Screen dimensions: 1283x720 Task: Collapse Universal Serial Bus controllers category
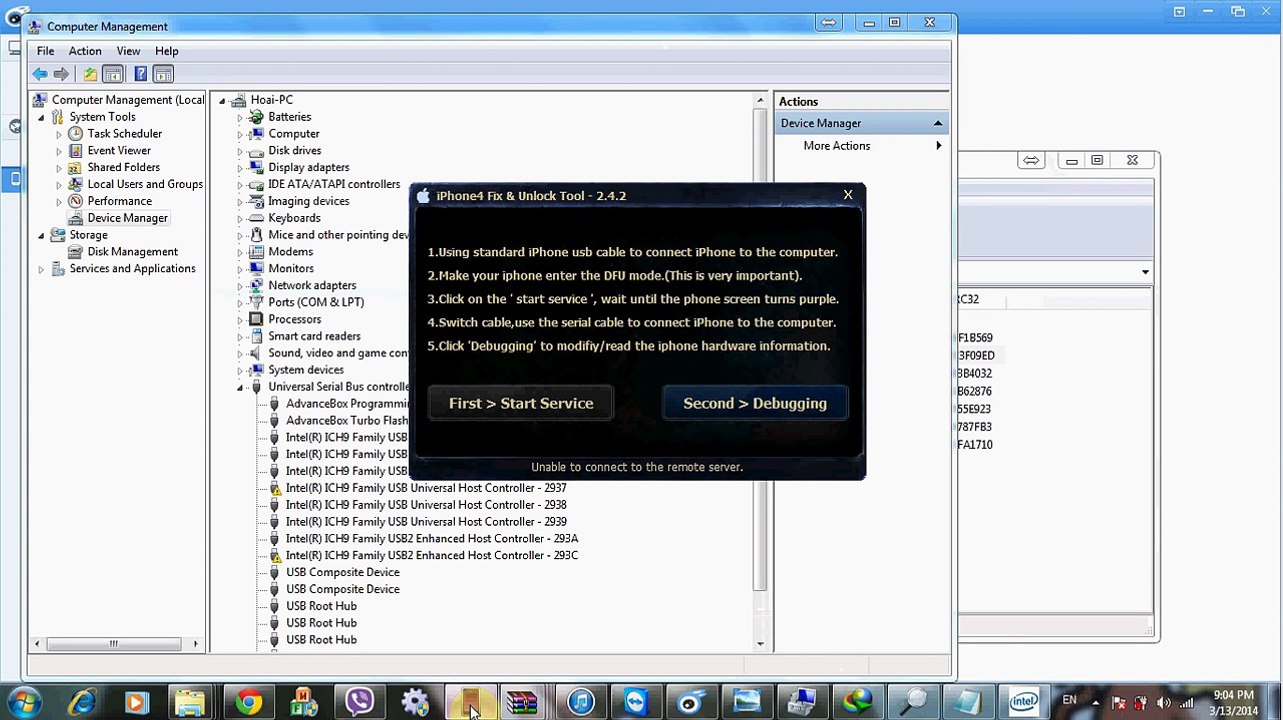240,387
